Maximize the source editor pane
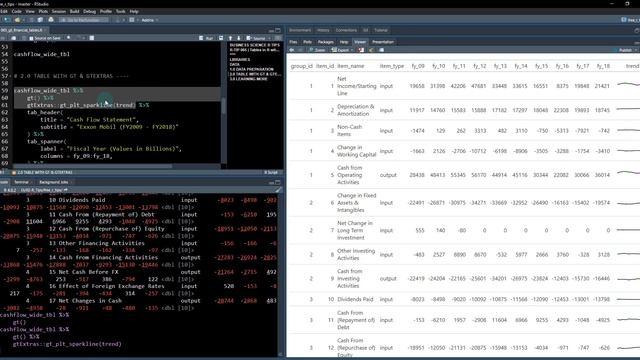 tap(278, 30)
